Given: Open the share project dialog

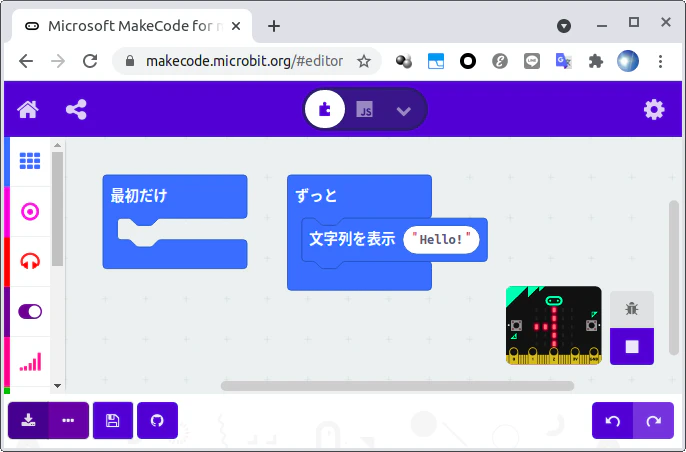Looking at the screenshot, I should [76, 109].
